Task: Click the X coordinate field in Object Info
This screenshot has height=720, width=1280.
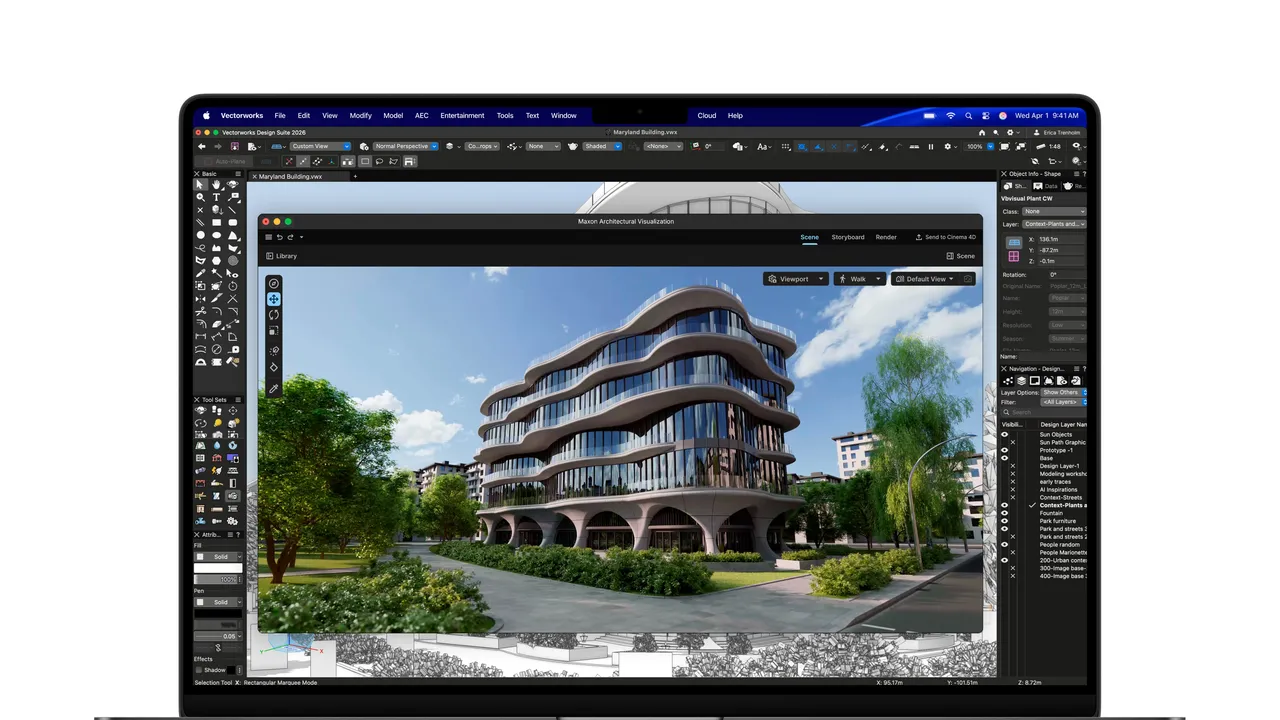Action: 1060,240
